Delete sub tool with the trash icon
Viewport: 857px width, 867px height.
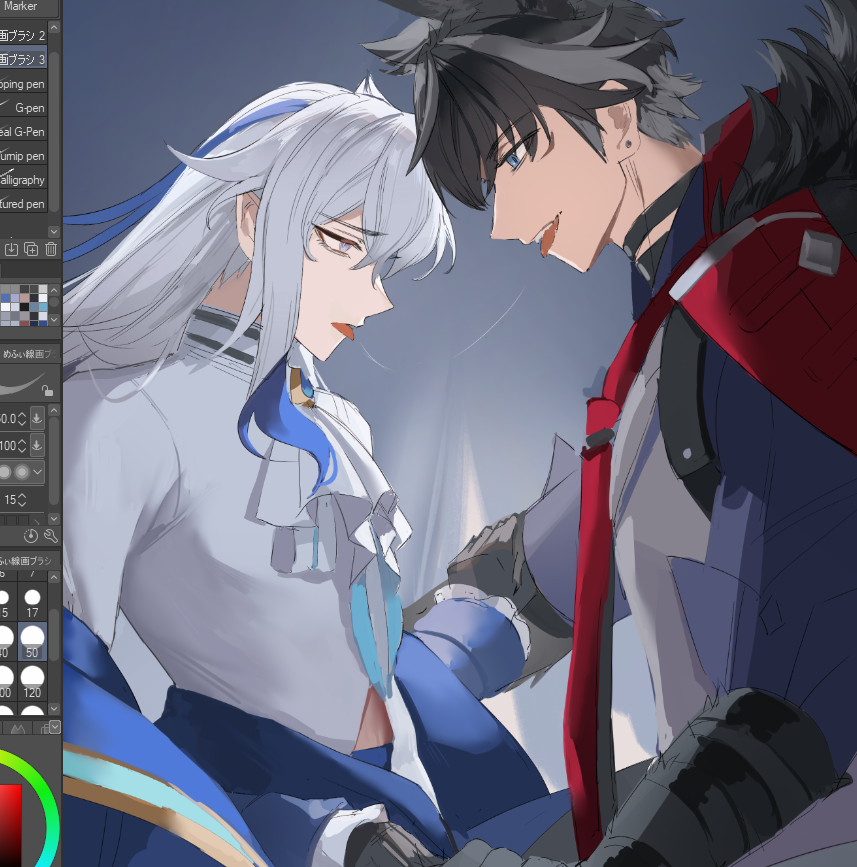pos(51,249)
